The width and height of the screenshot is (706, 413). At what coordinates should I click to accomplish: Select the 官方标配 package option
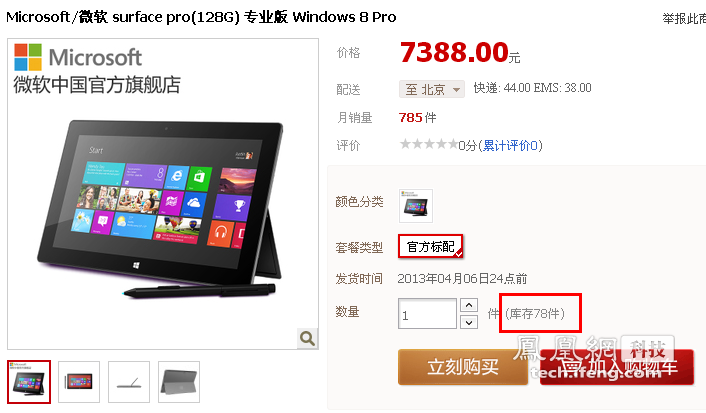[x=430, y=246]
